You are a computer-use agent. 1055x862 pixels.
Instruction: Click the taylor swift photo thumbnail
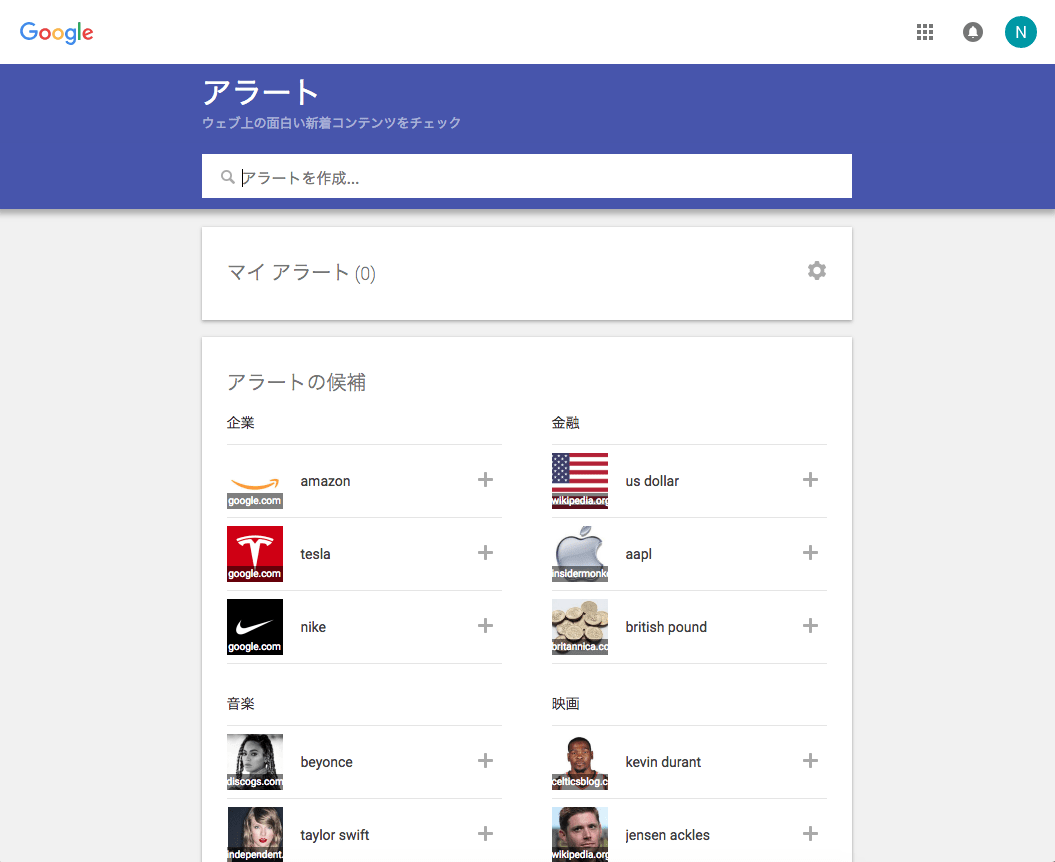(254, 834)
